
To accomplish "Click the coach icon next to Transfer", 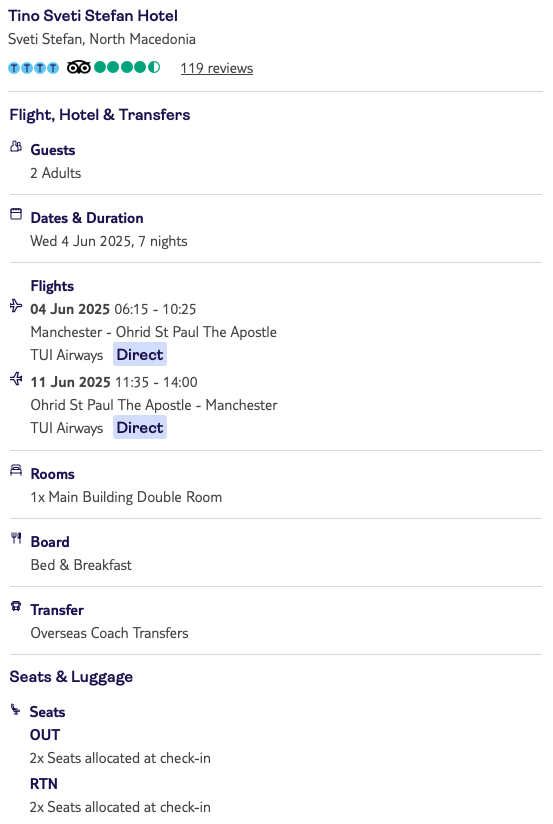I will [x=16, y=606].
